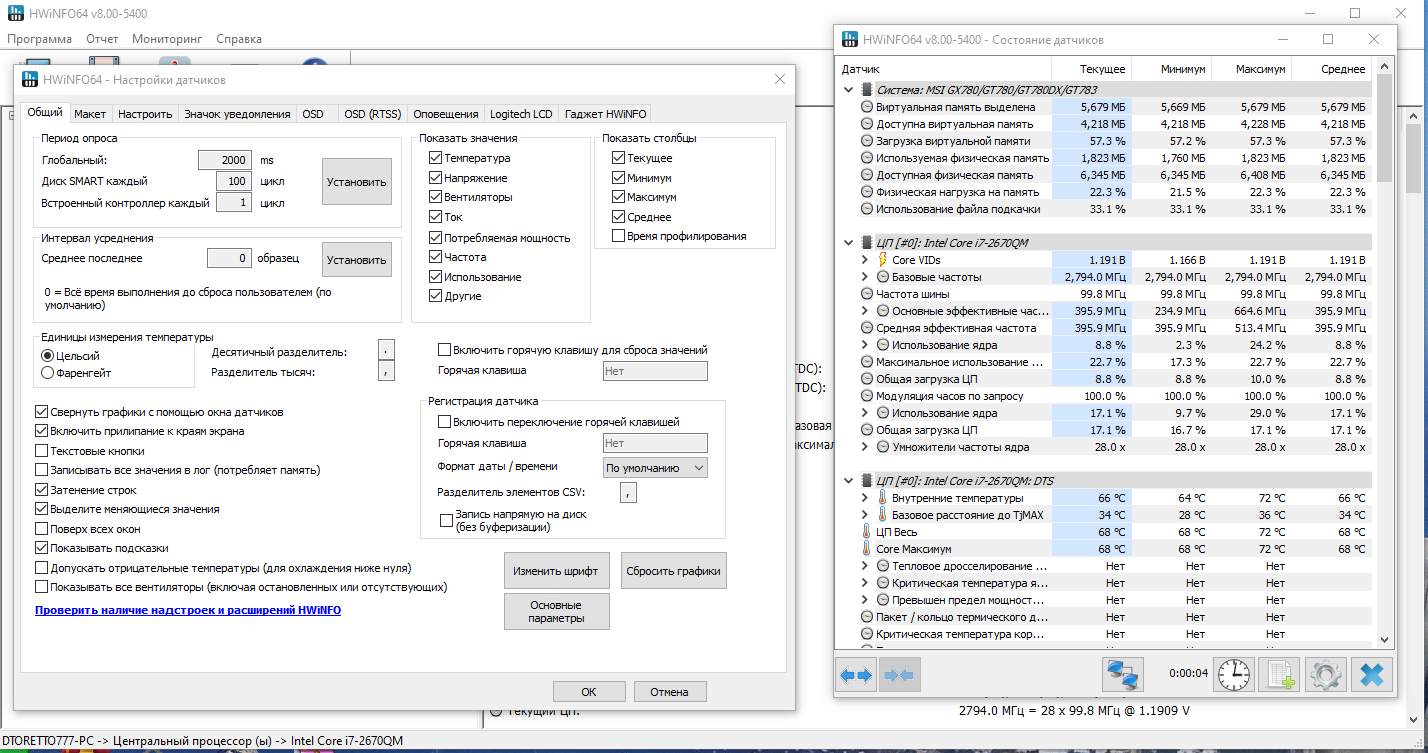Open the Проверить наличие надстроек link
The width and height of the screenshot is (1428, 753).
(188, 609)
